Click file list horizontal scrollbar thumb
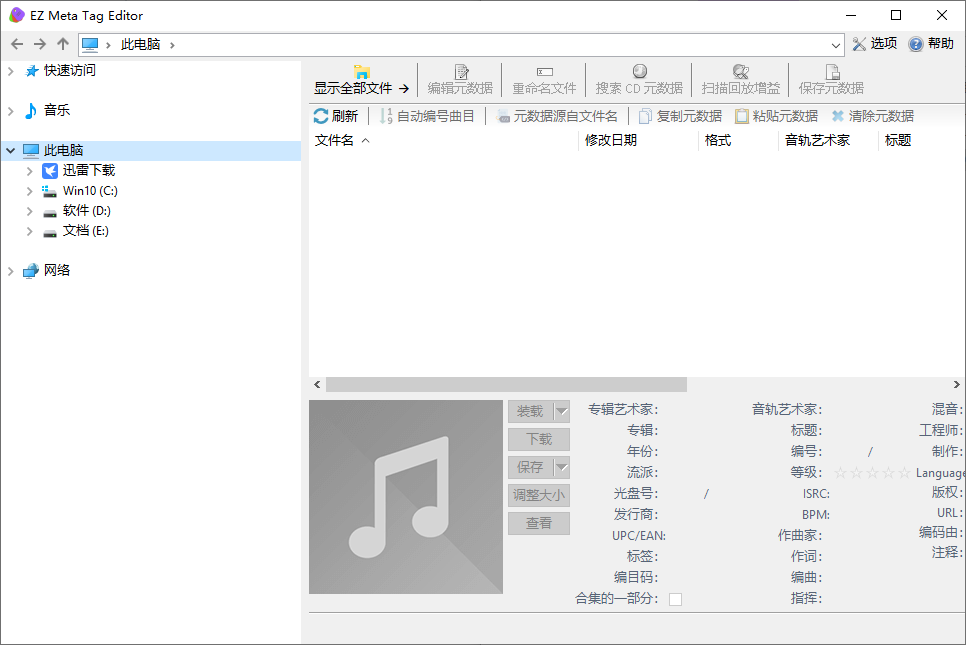 click(x=506, y=384)
